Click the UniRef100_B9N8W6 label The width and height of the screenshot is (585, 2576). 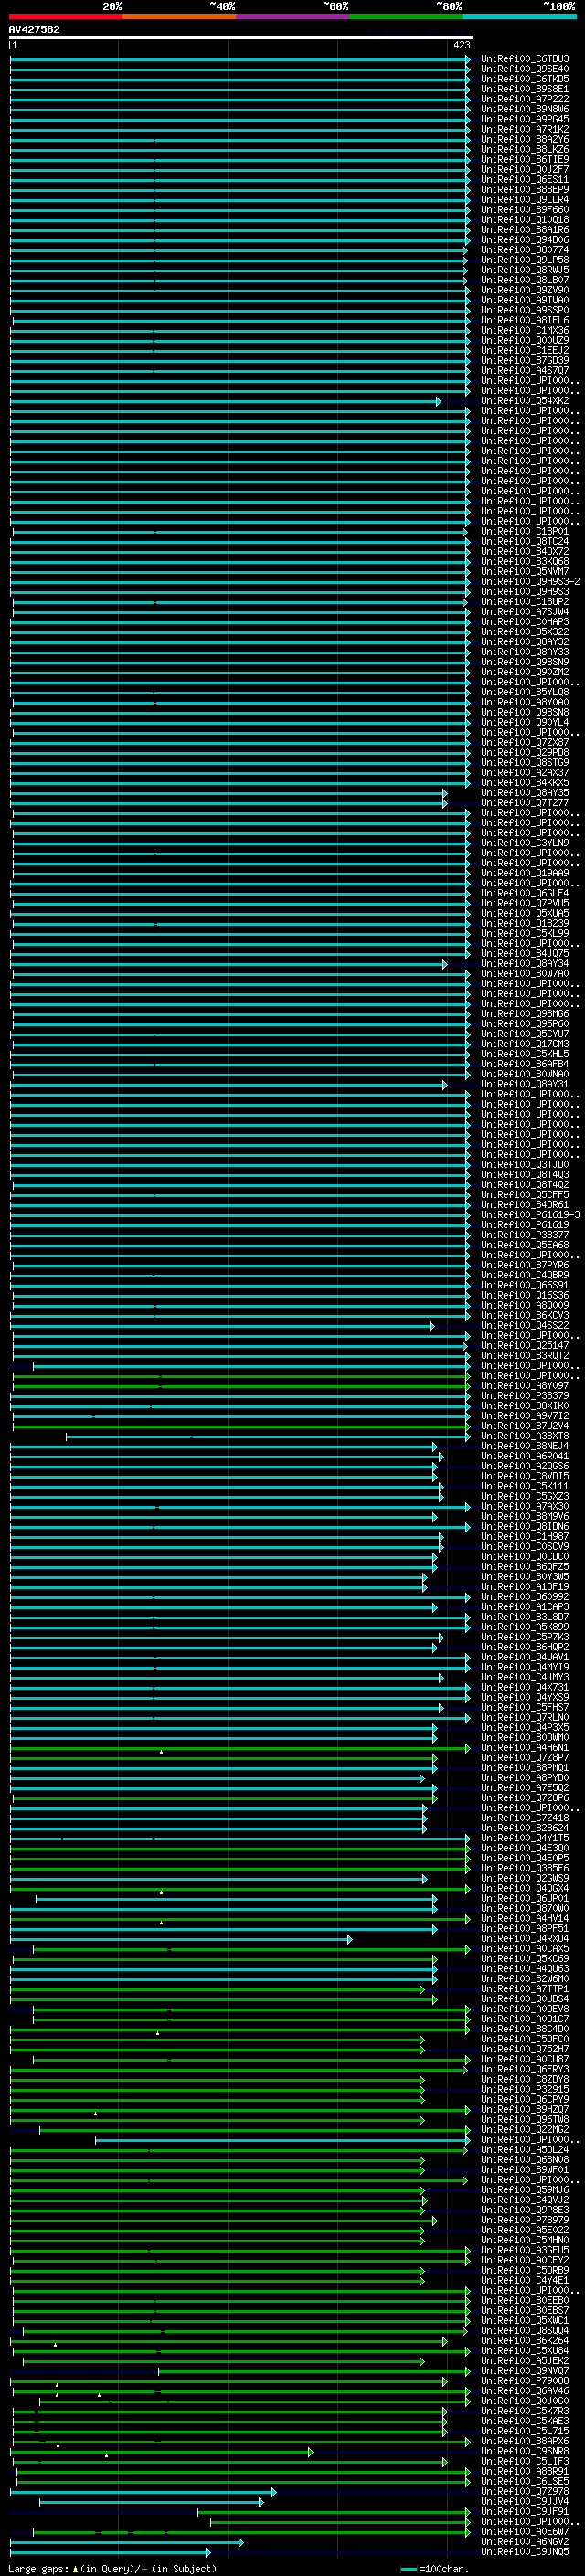[x=525, y=109]
